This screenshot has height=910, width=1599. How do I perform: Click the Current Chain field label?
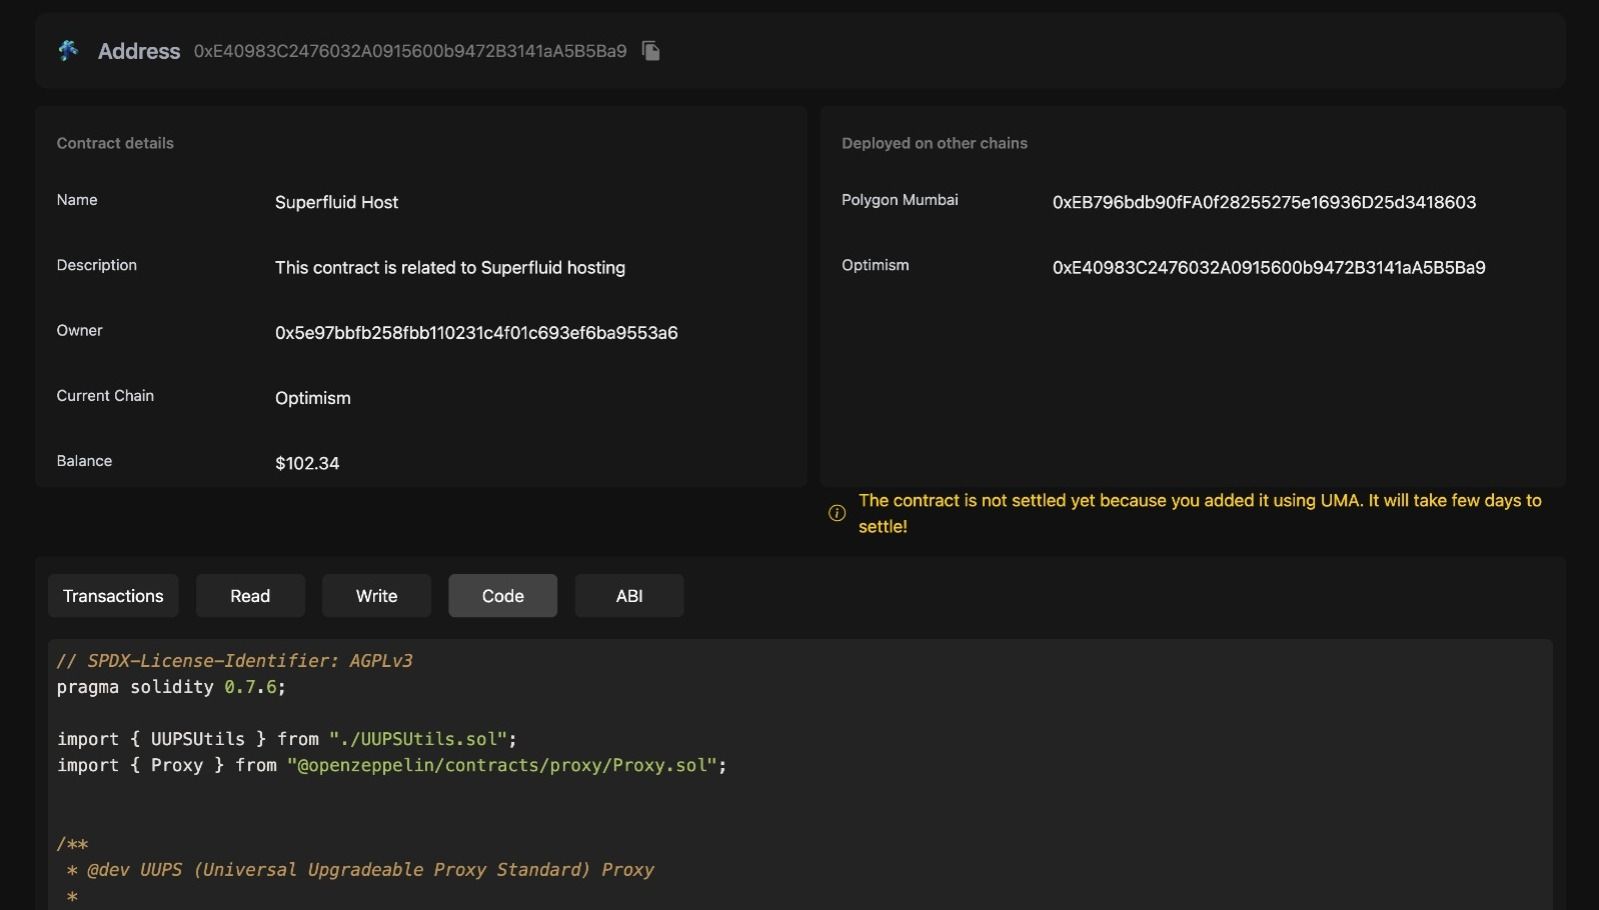coord(105,396)
